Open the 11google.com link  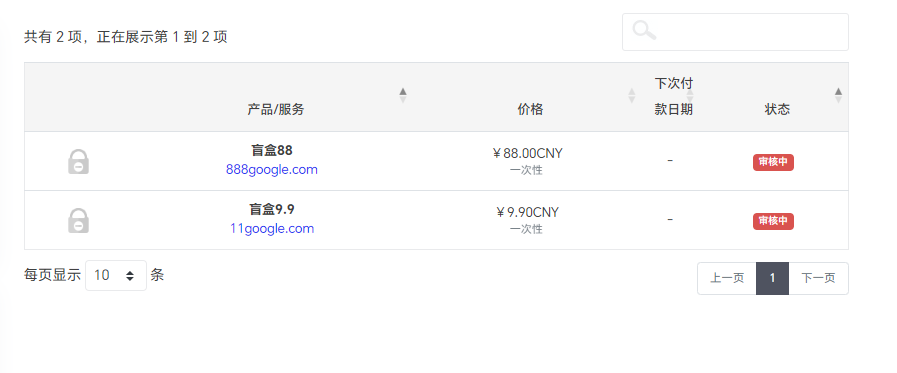[x=272, y=229]
